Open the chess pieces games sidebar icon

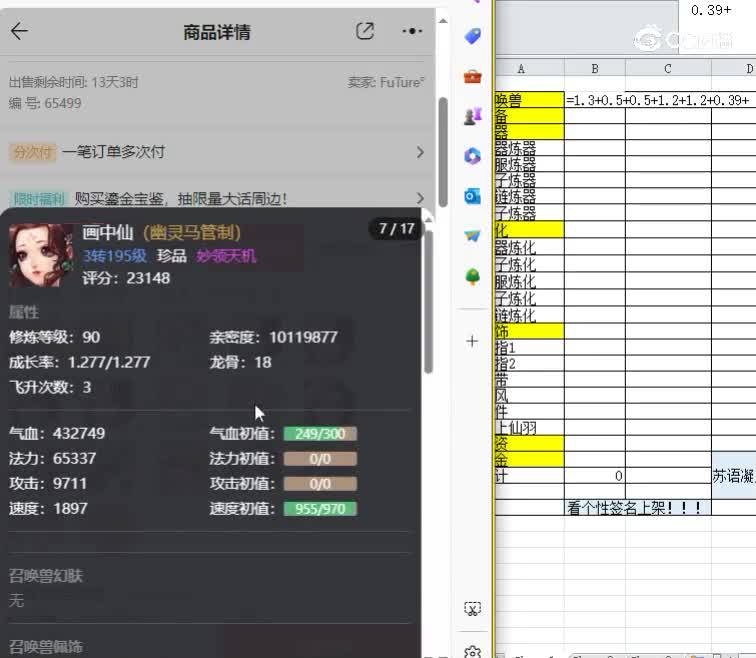click(x=472, y=116)
